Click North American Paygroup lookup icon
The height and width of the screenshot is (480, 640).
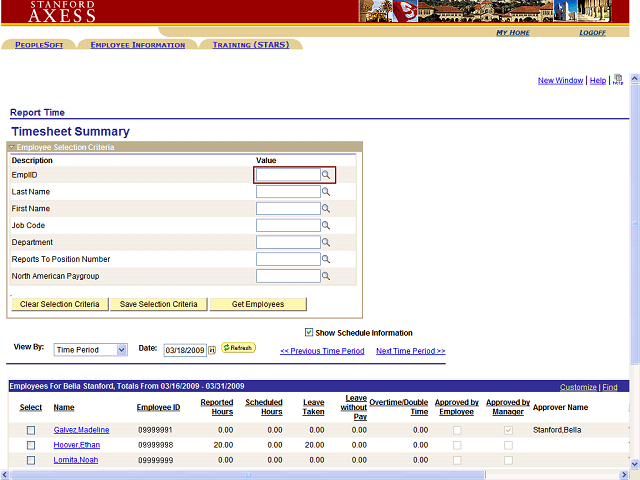click(326, 276)
